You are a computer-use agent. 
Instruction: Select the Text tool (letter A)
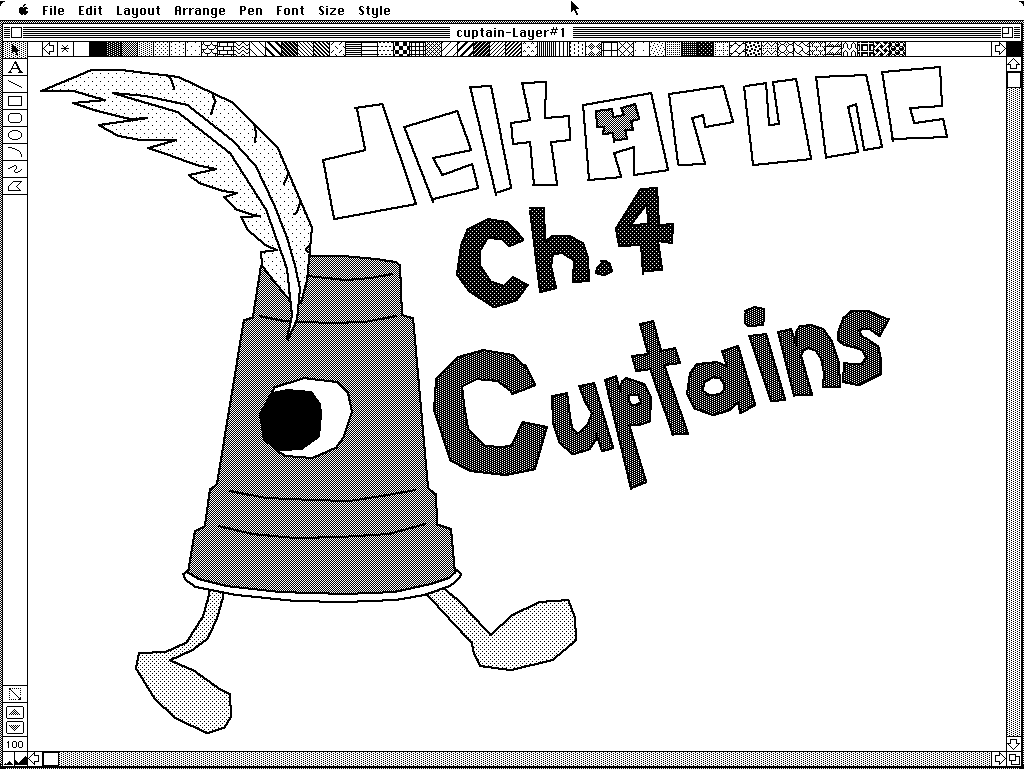(15, 67)
